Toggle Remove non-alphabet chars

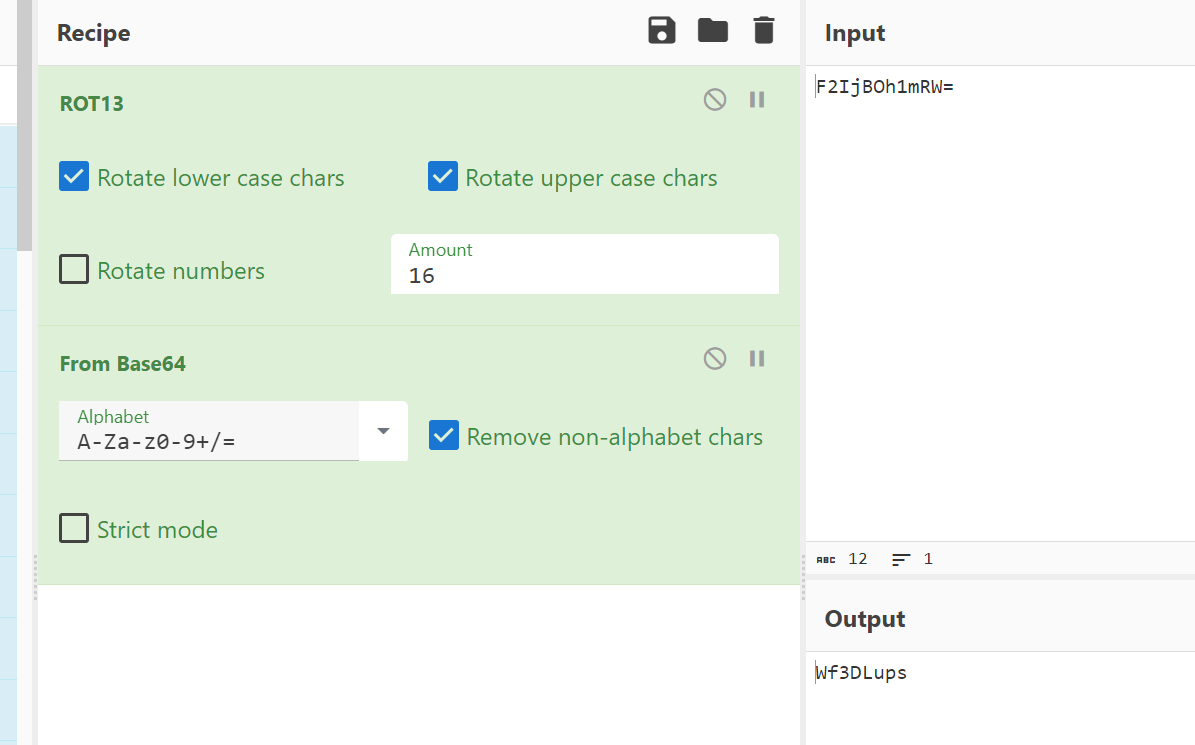coord(444,436)
